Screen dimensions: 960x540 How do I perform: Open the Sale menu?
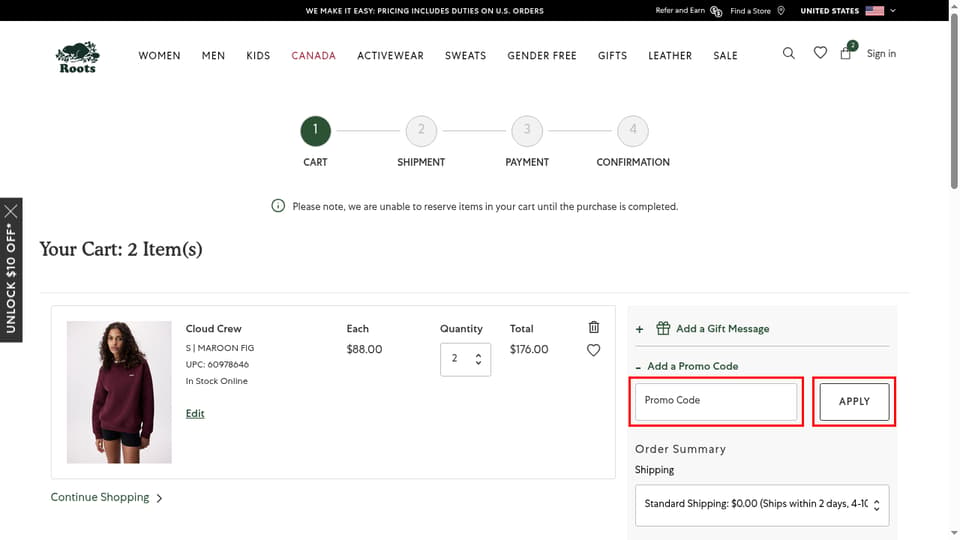click(x=725, y=56)
